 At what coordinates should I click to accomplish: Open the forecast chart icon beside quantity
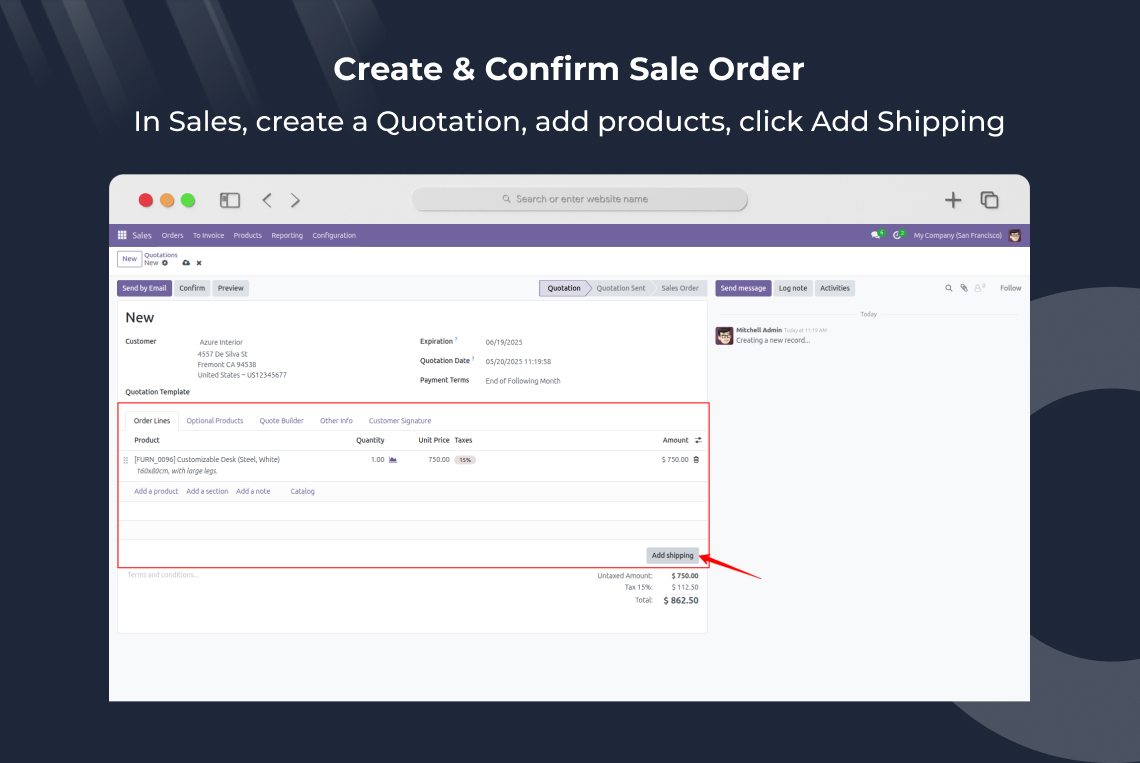click(393, 460)
